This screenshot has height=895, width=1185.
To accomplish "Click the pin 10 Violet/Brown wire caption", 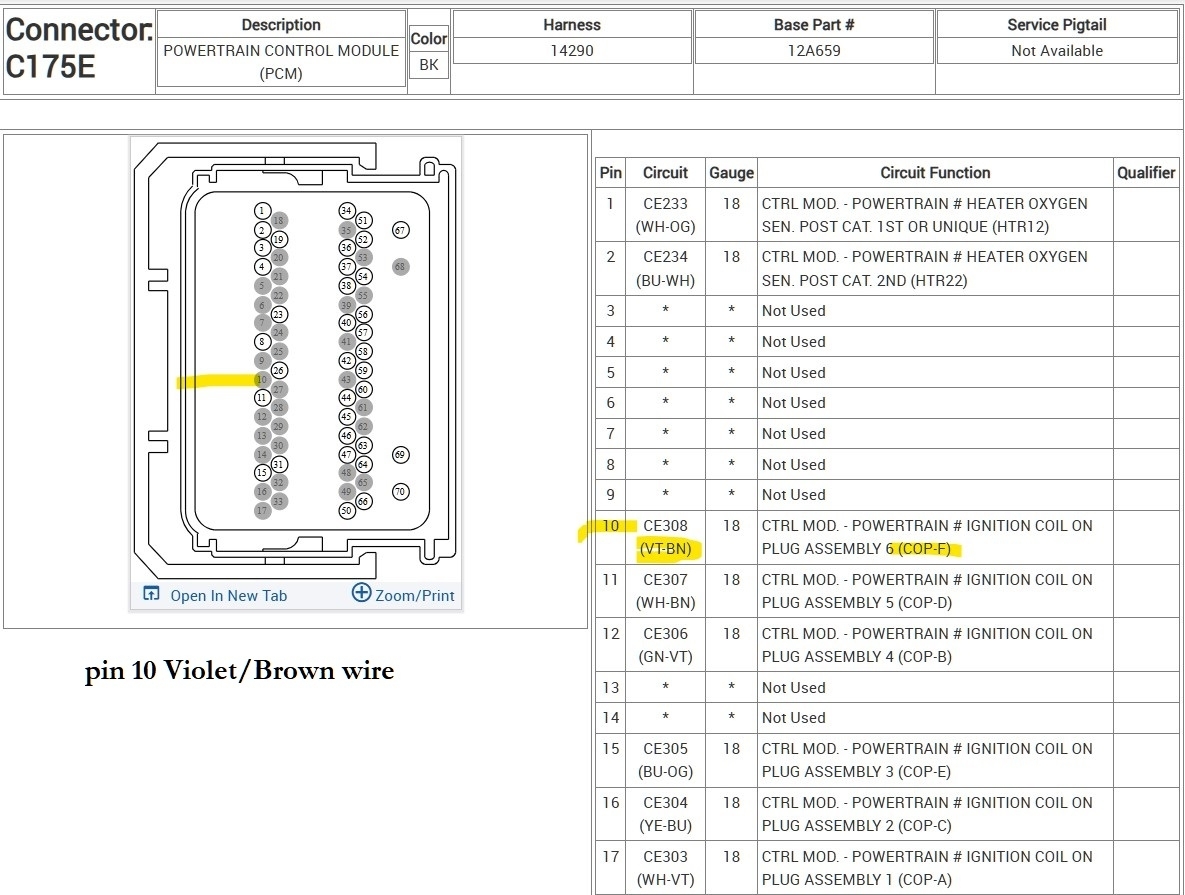I will (240, 670).
